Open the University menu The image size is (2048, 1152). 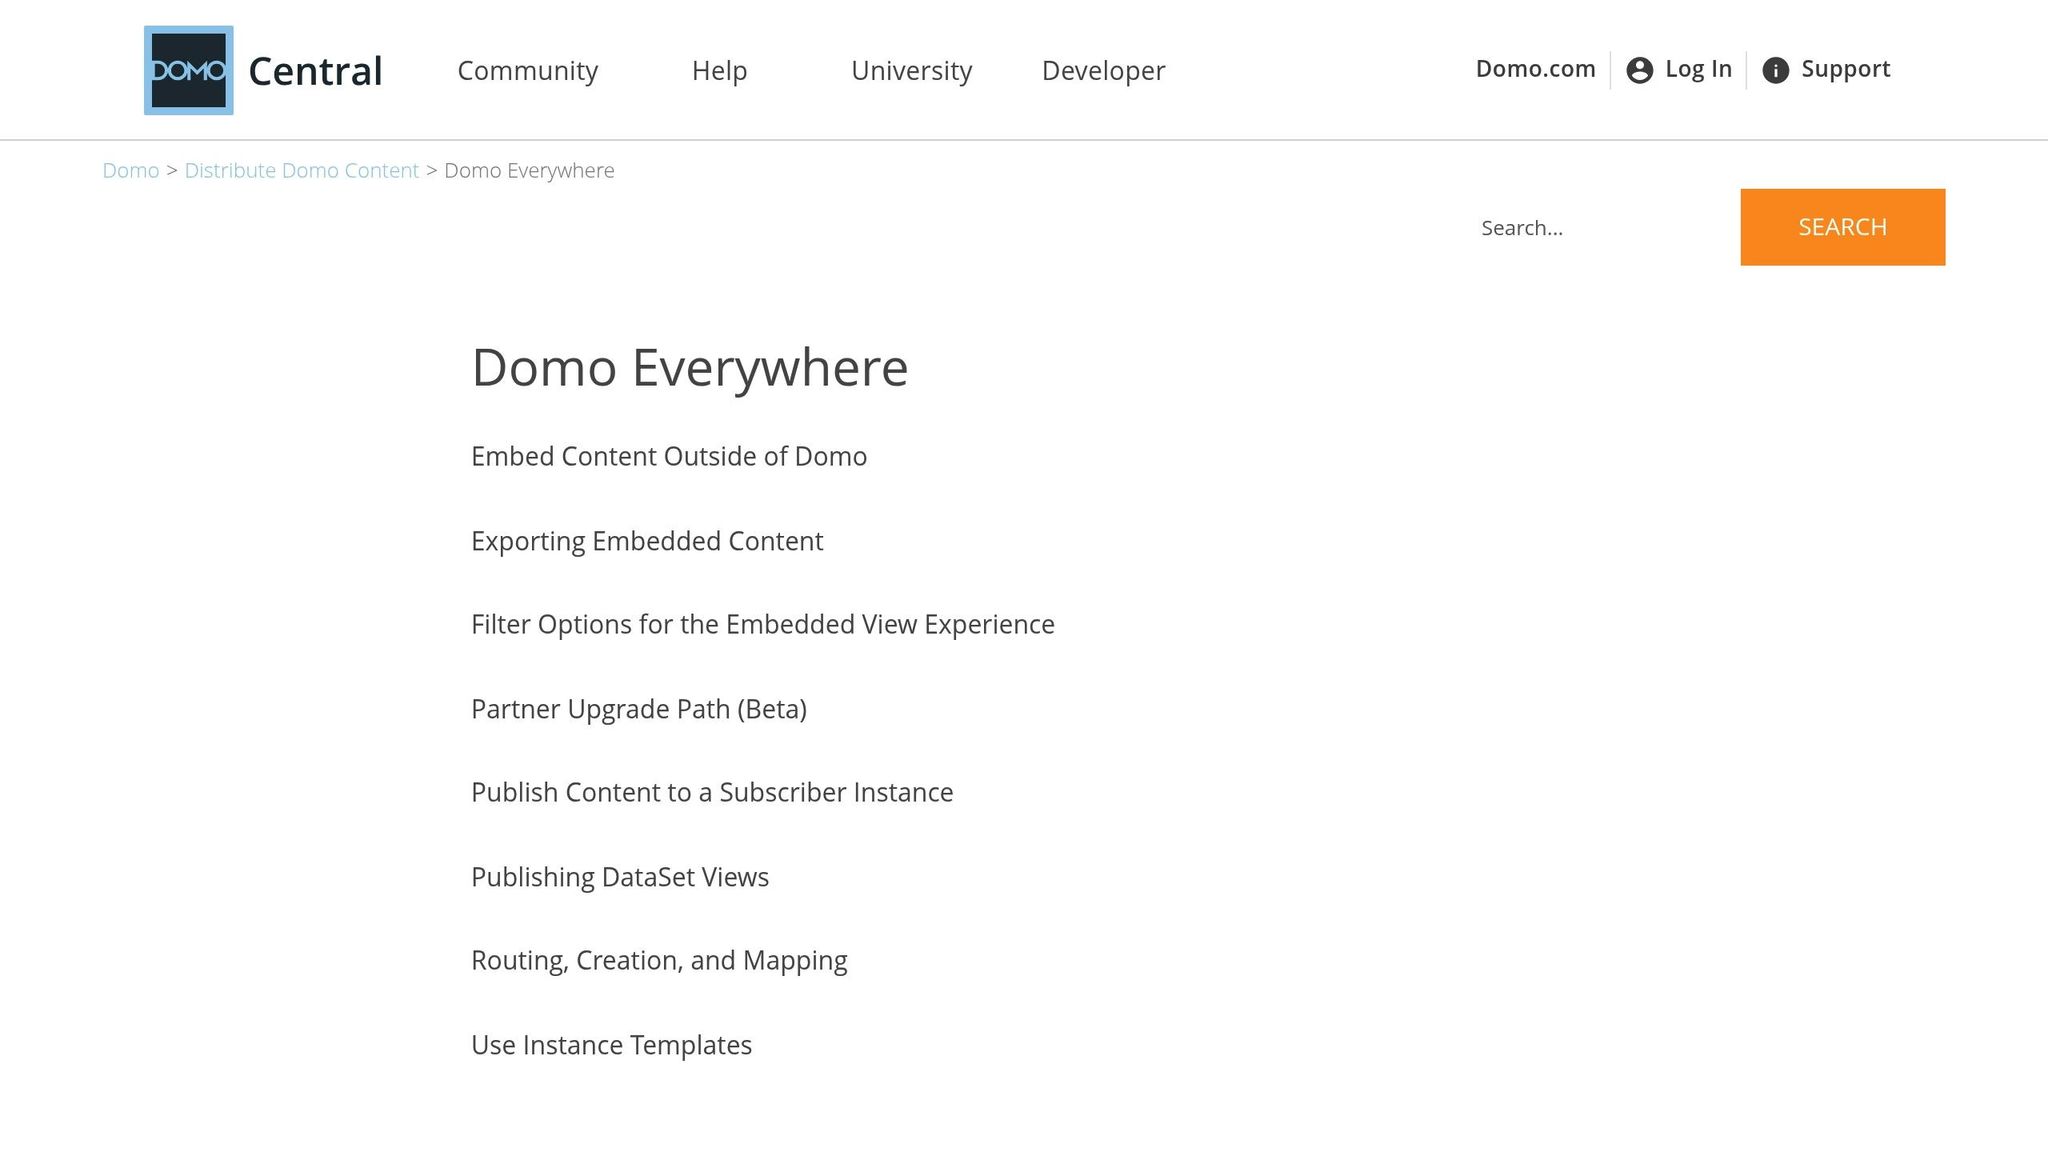click(x=911, y=70)
